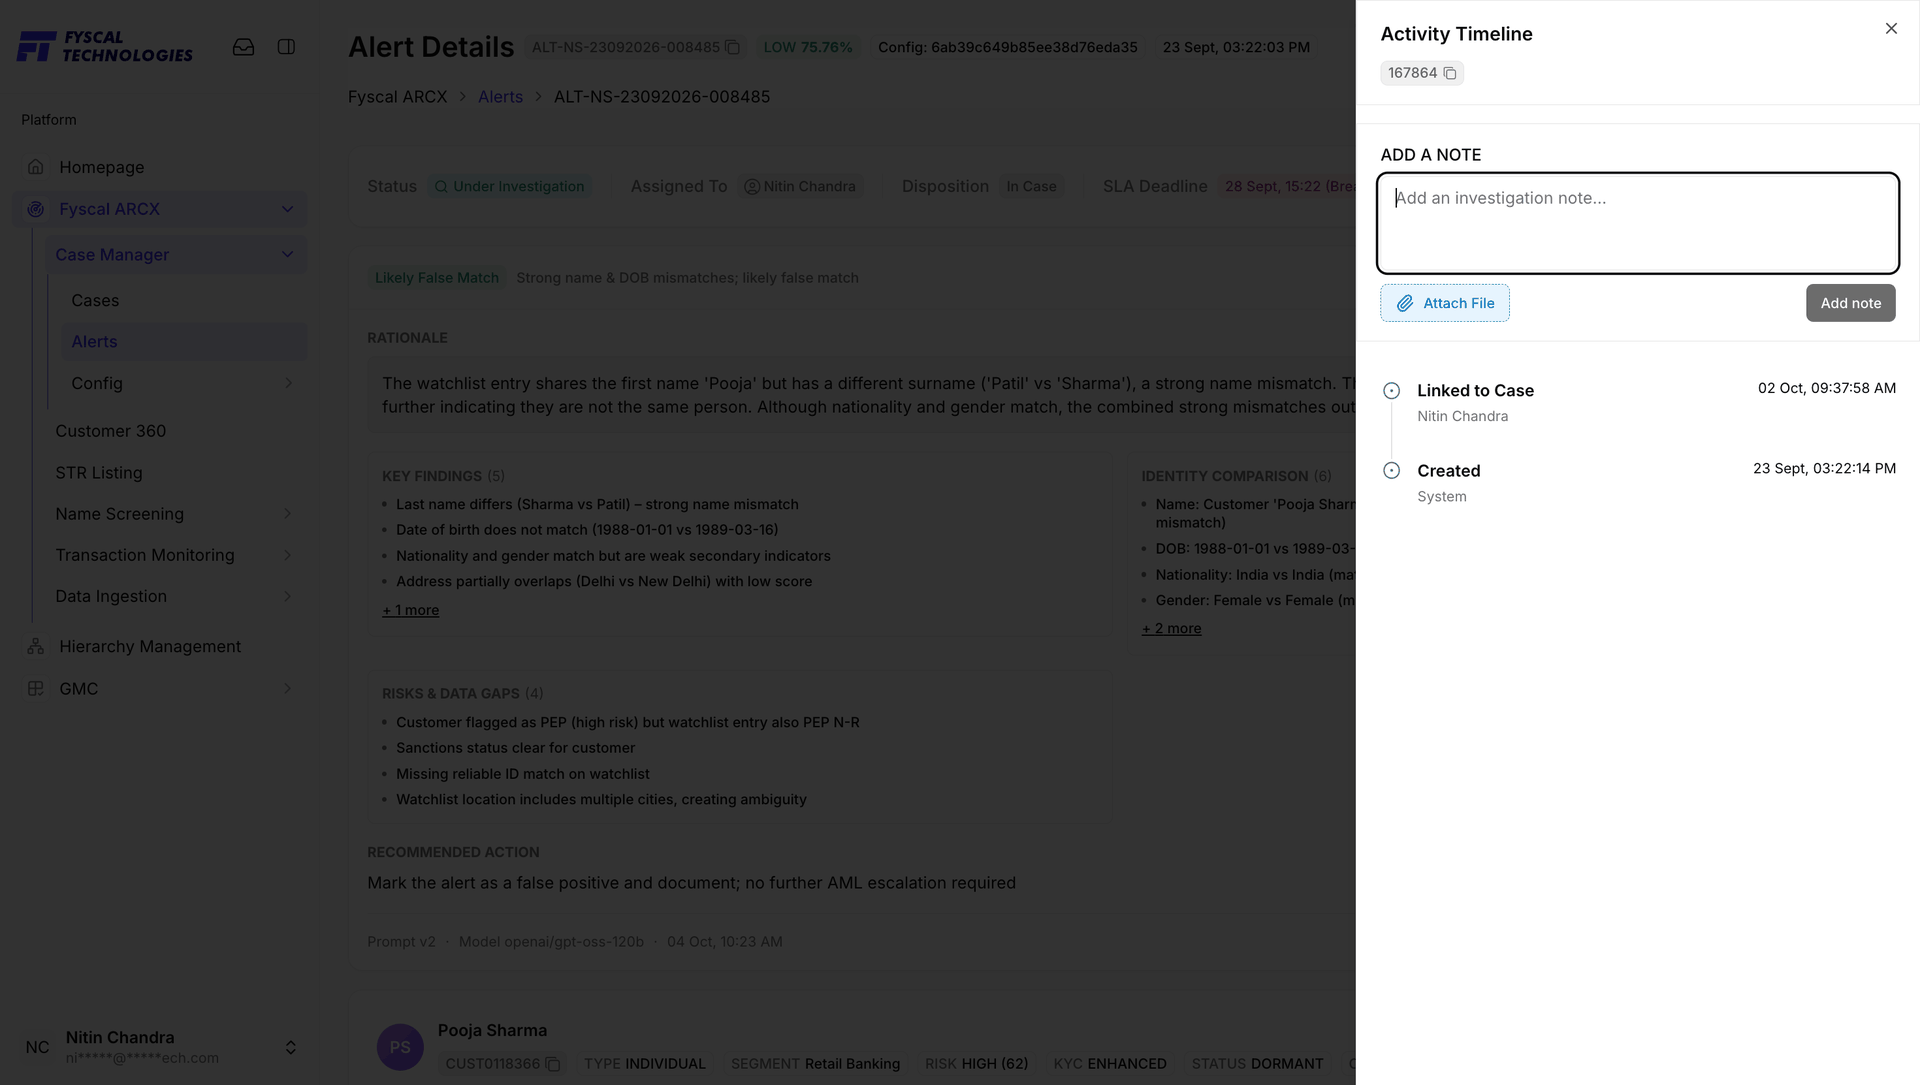Image resolution: width=1920 pixels, height=1085 pixels.
Task: Click the PS customer avatar
Action: [x=400, y=1047]
